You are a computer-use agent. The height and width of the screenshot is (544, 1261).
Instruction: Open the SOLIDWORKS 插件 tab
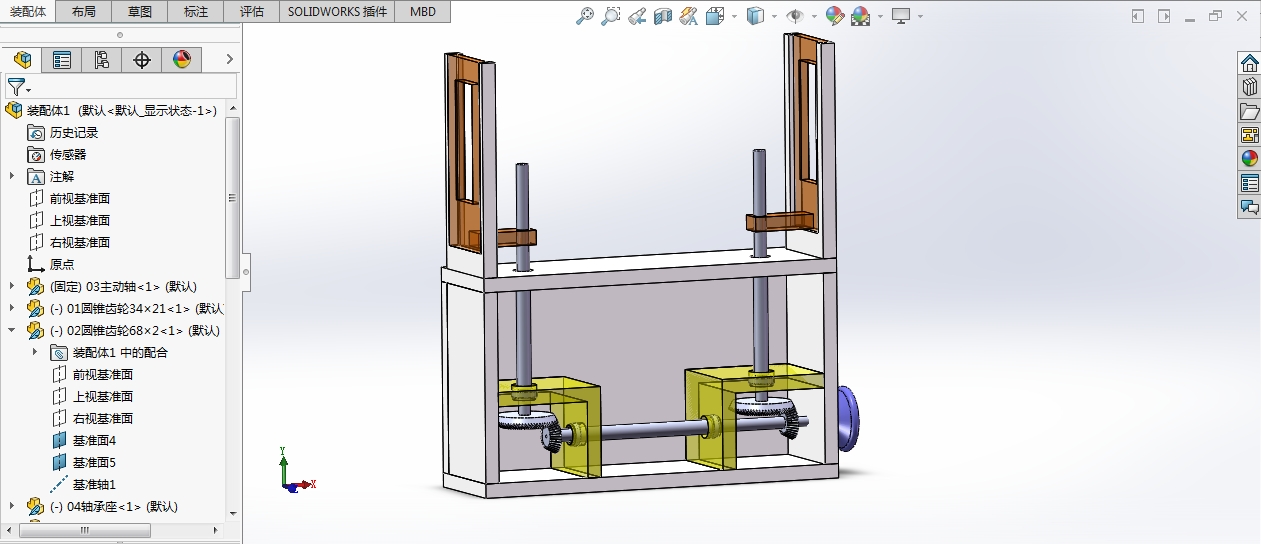(336, 12)
